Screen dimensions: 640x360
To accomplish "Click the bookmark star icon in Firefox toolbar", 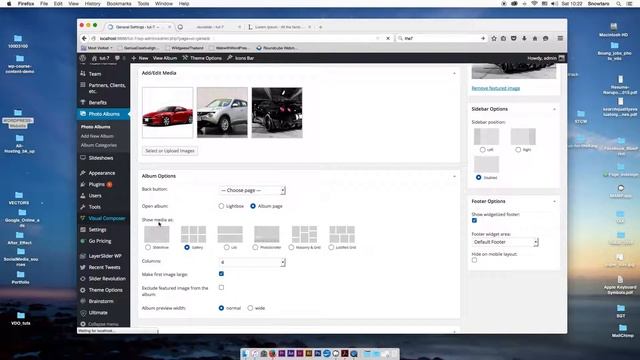I will tap(494, 38).
